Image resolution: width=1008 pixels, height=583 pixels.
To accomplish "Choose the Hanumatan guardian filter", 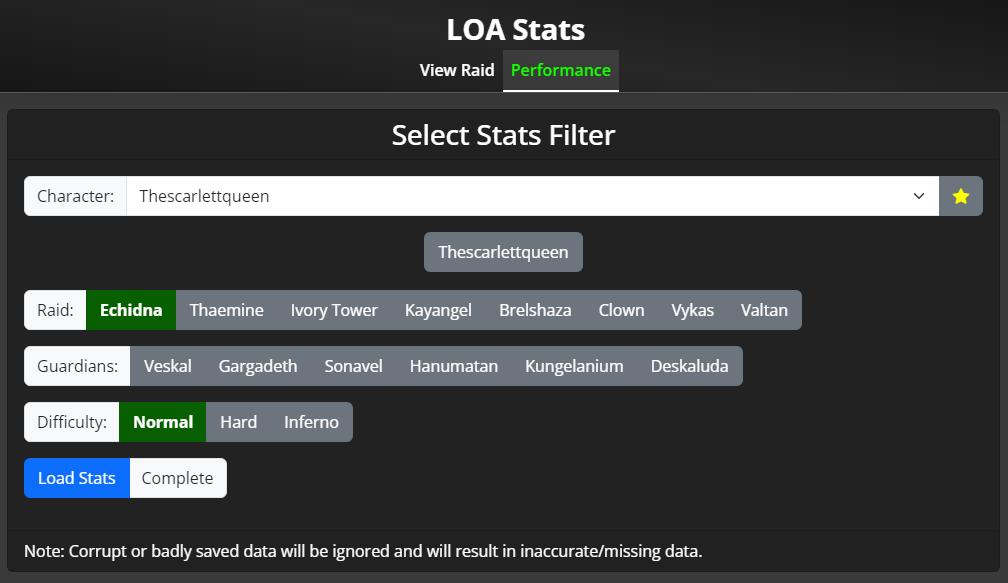I will point(454,366).
